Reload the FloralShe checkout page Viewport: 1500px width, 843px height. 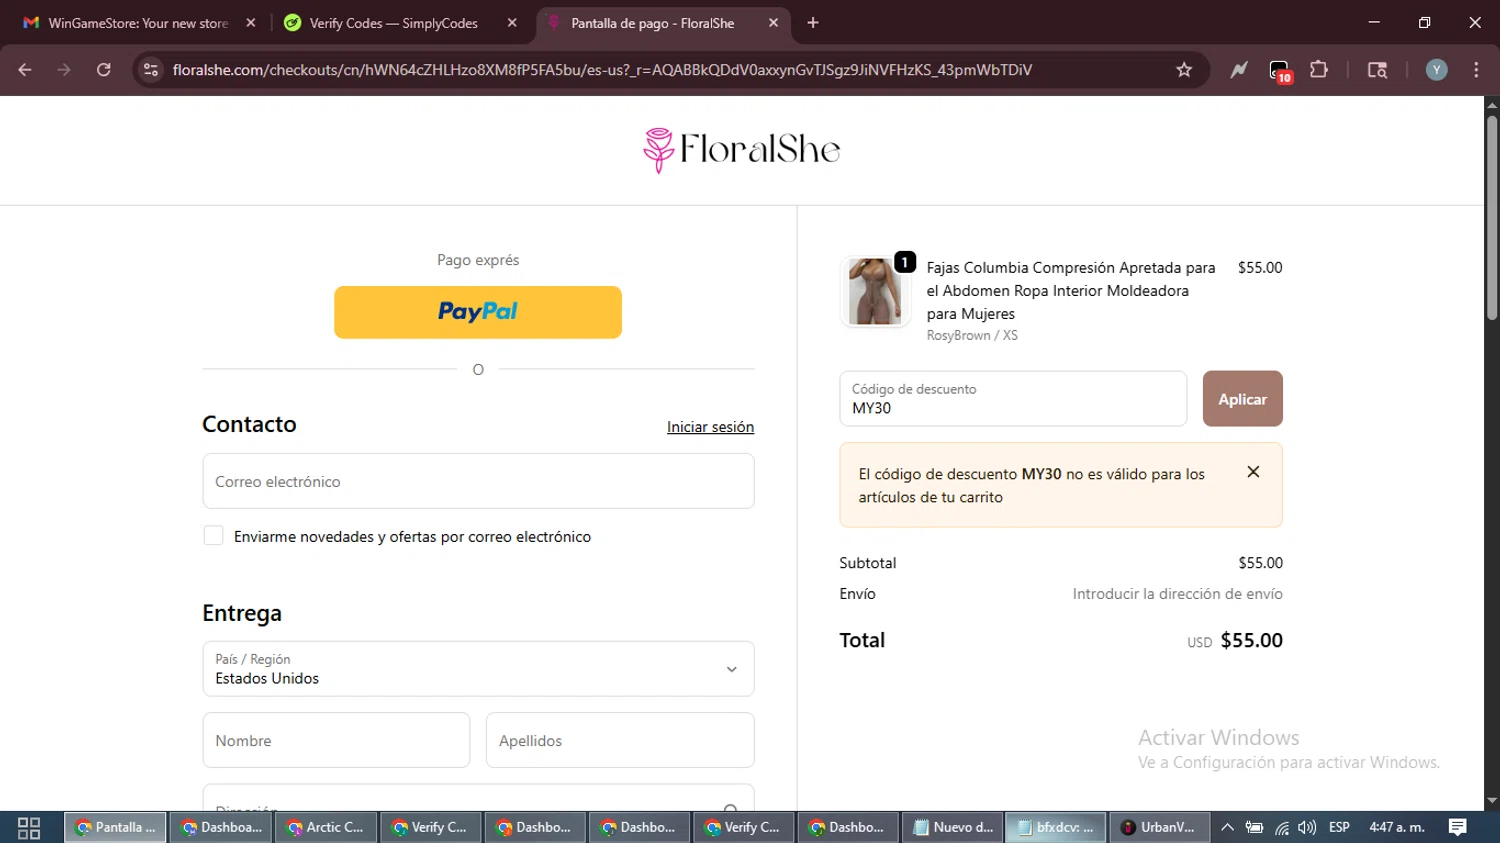[x=104, y=70]
